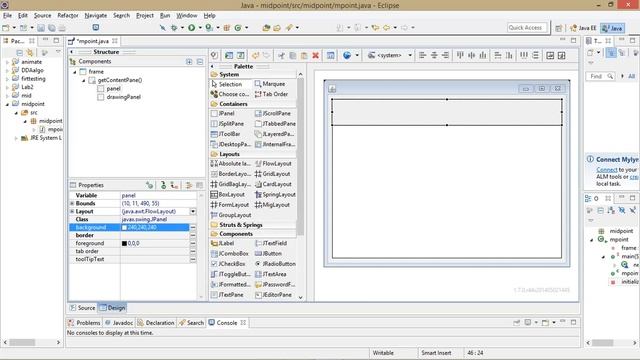The image size is (640, 360).
Task: Switch to the Problems tab
Action: pos(84,323)
